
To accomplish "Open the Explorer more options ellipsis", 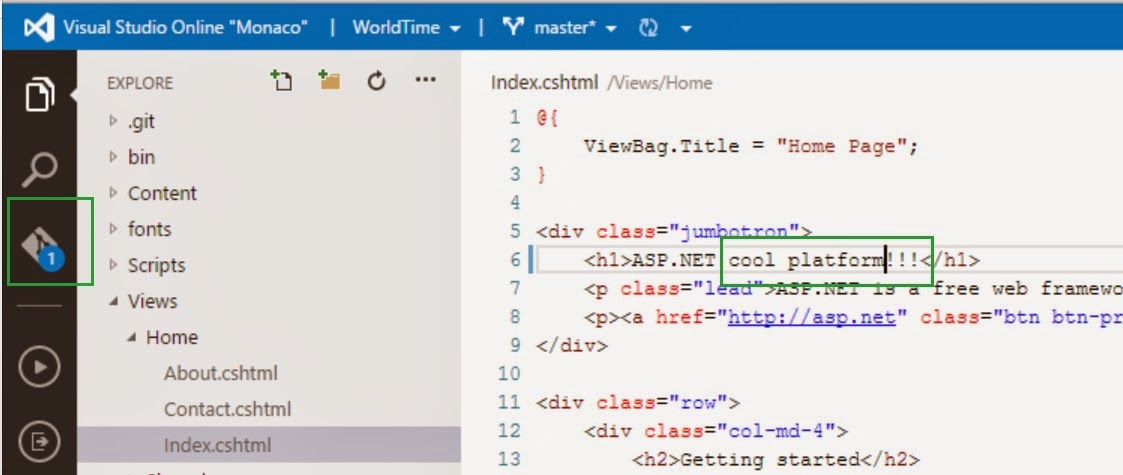I will pos(425,80).
